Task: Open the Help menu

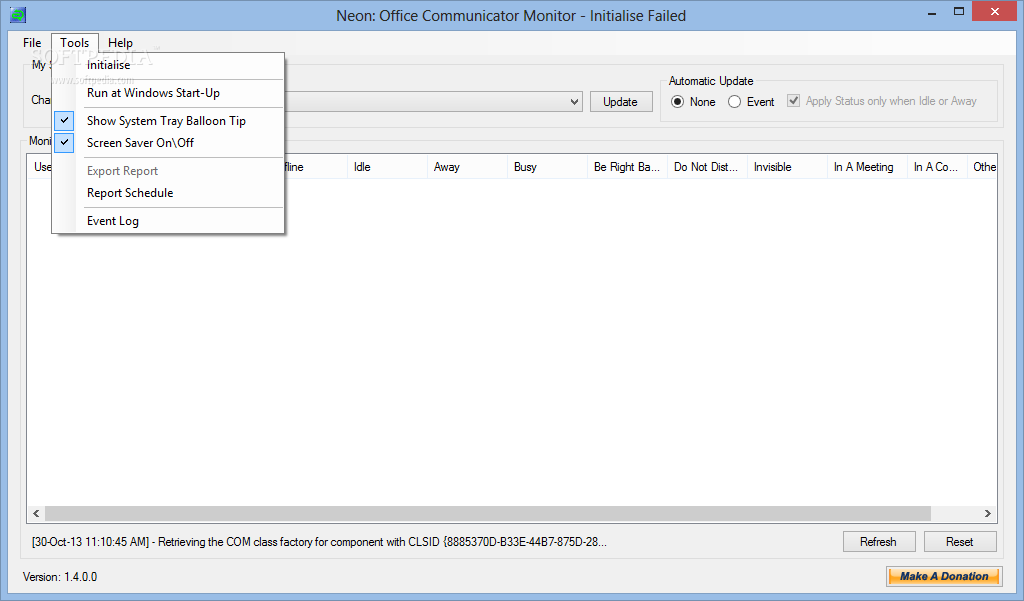Action: 120,42
